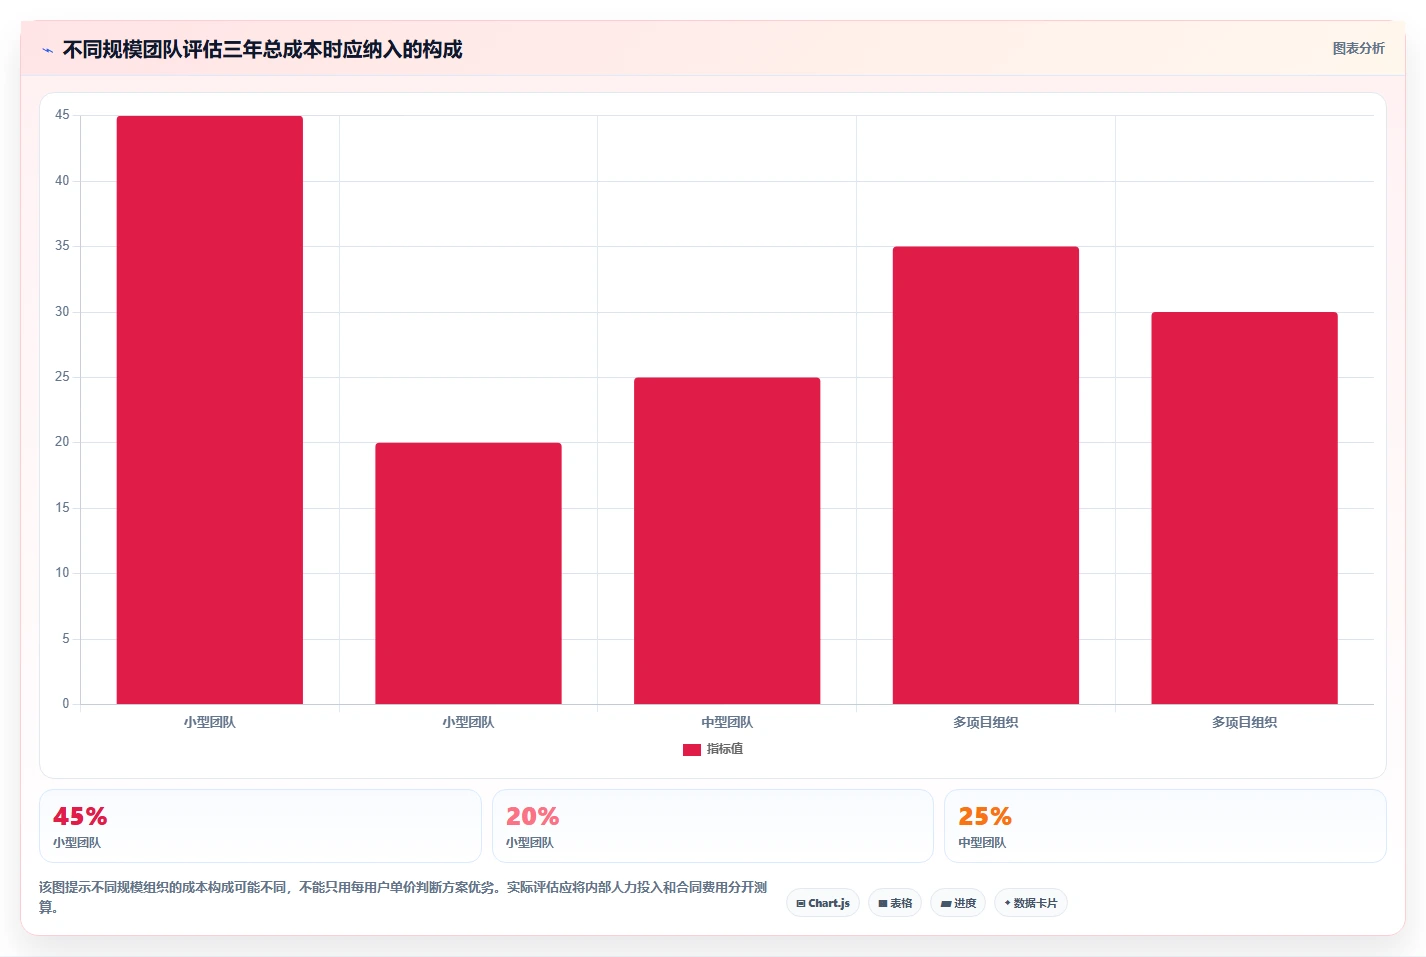
Task: Click the y-axis value 45
Action: (x=62, y=115)
